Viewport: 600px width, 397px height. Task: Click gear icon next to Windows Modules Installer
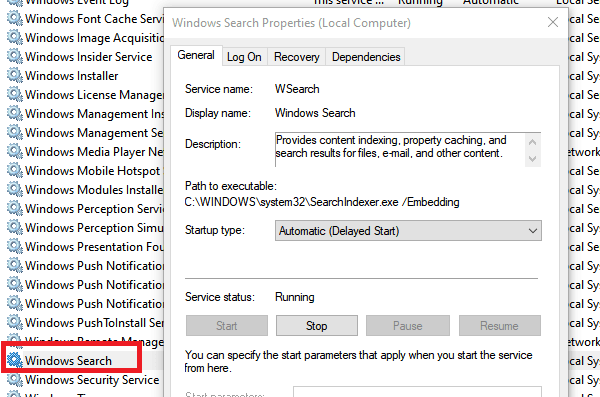[x=15, y=190]
